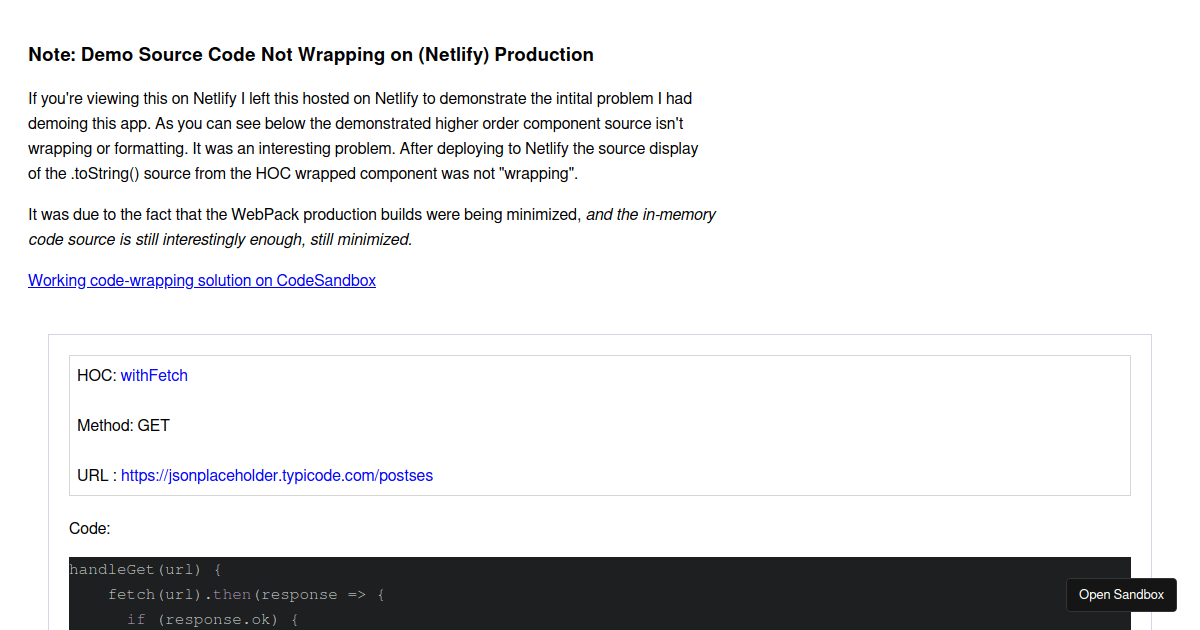1200x630 pixels.
Task: Click the URL : label
Action: 93,475
